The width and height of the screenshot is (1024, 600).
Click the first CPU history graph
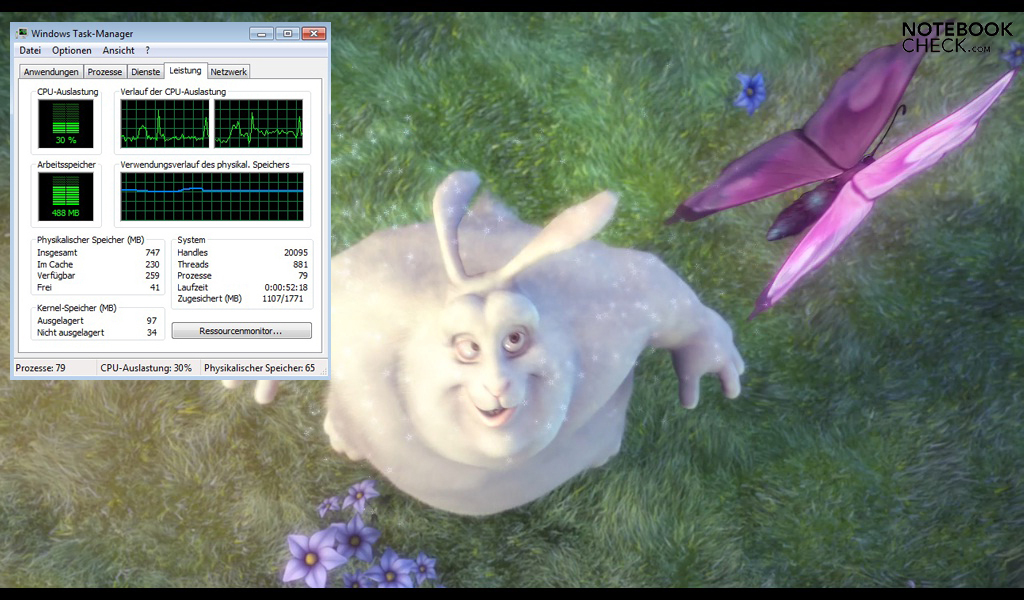tap(165, 123)
